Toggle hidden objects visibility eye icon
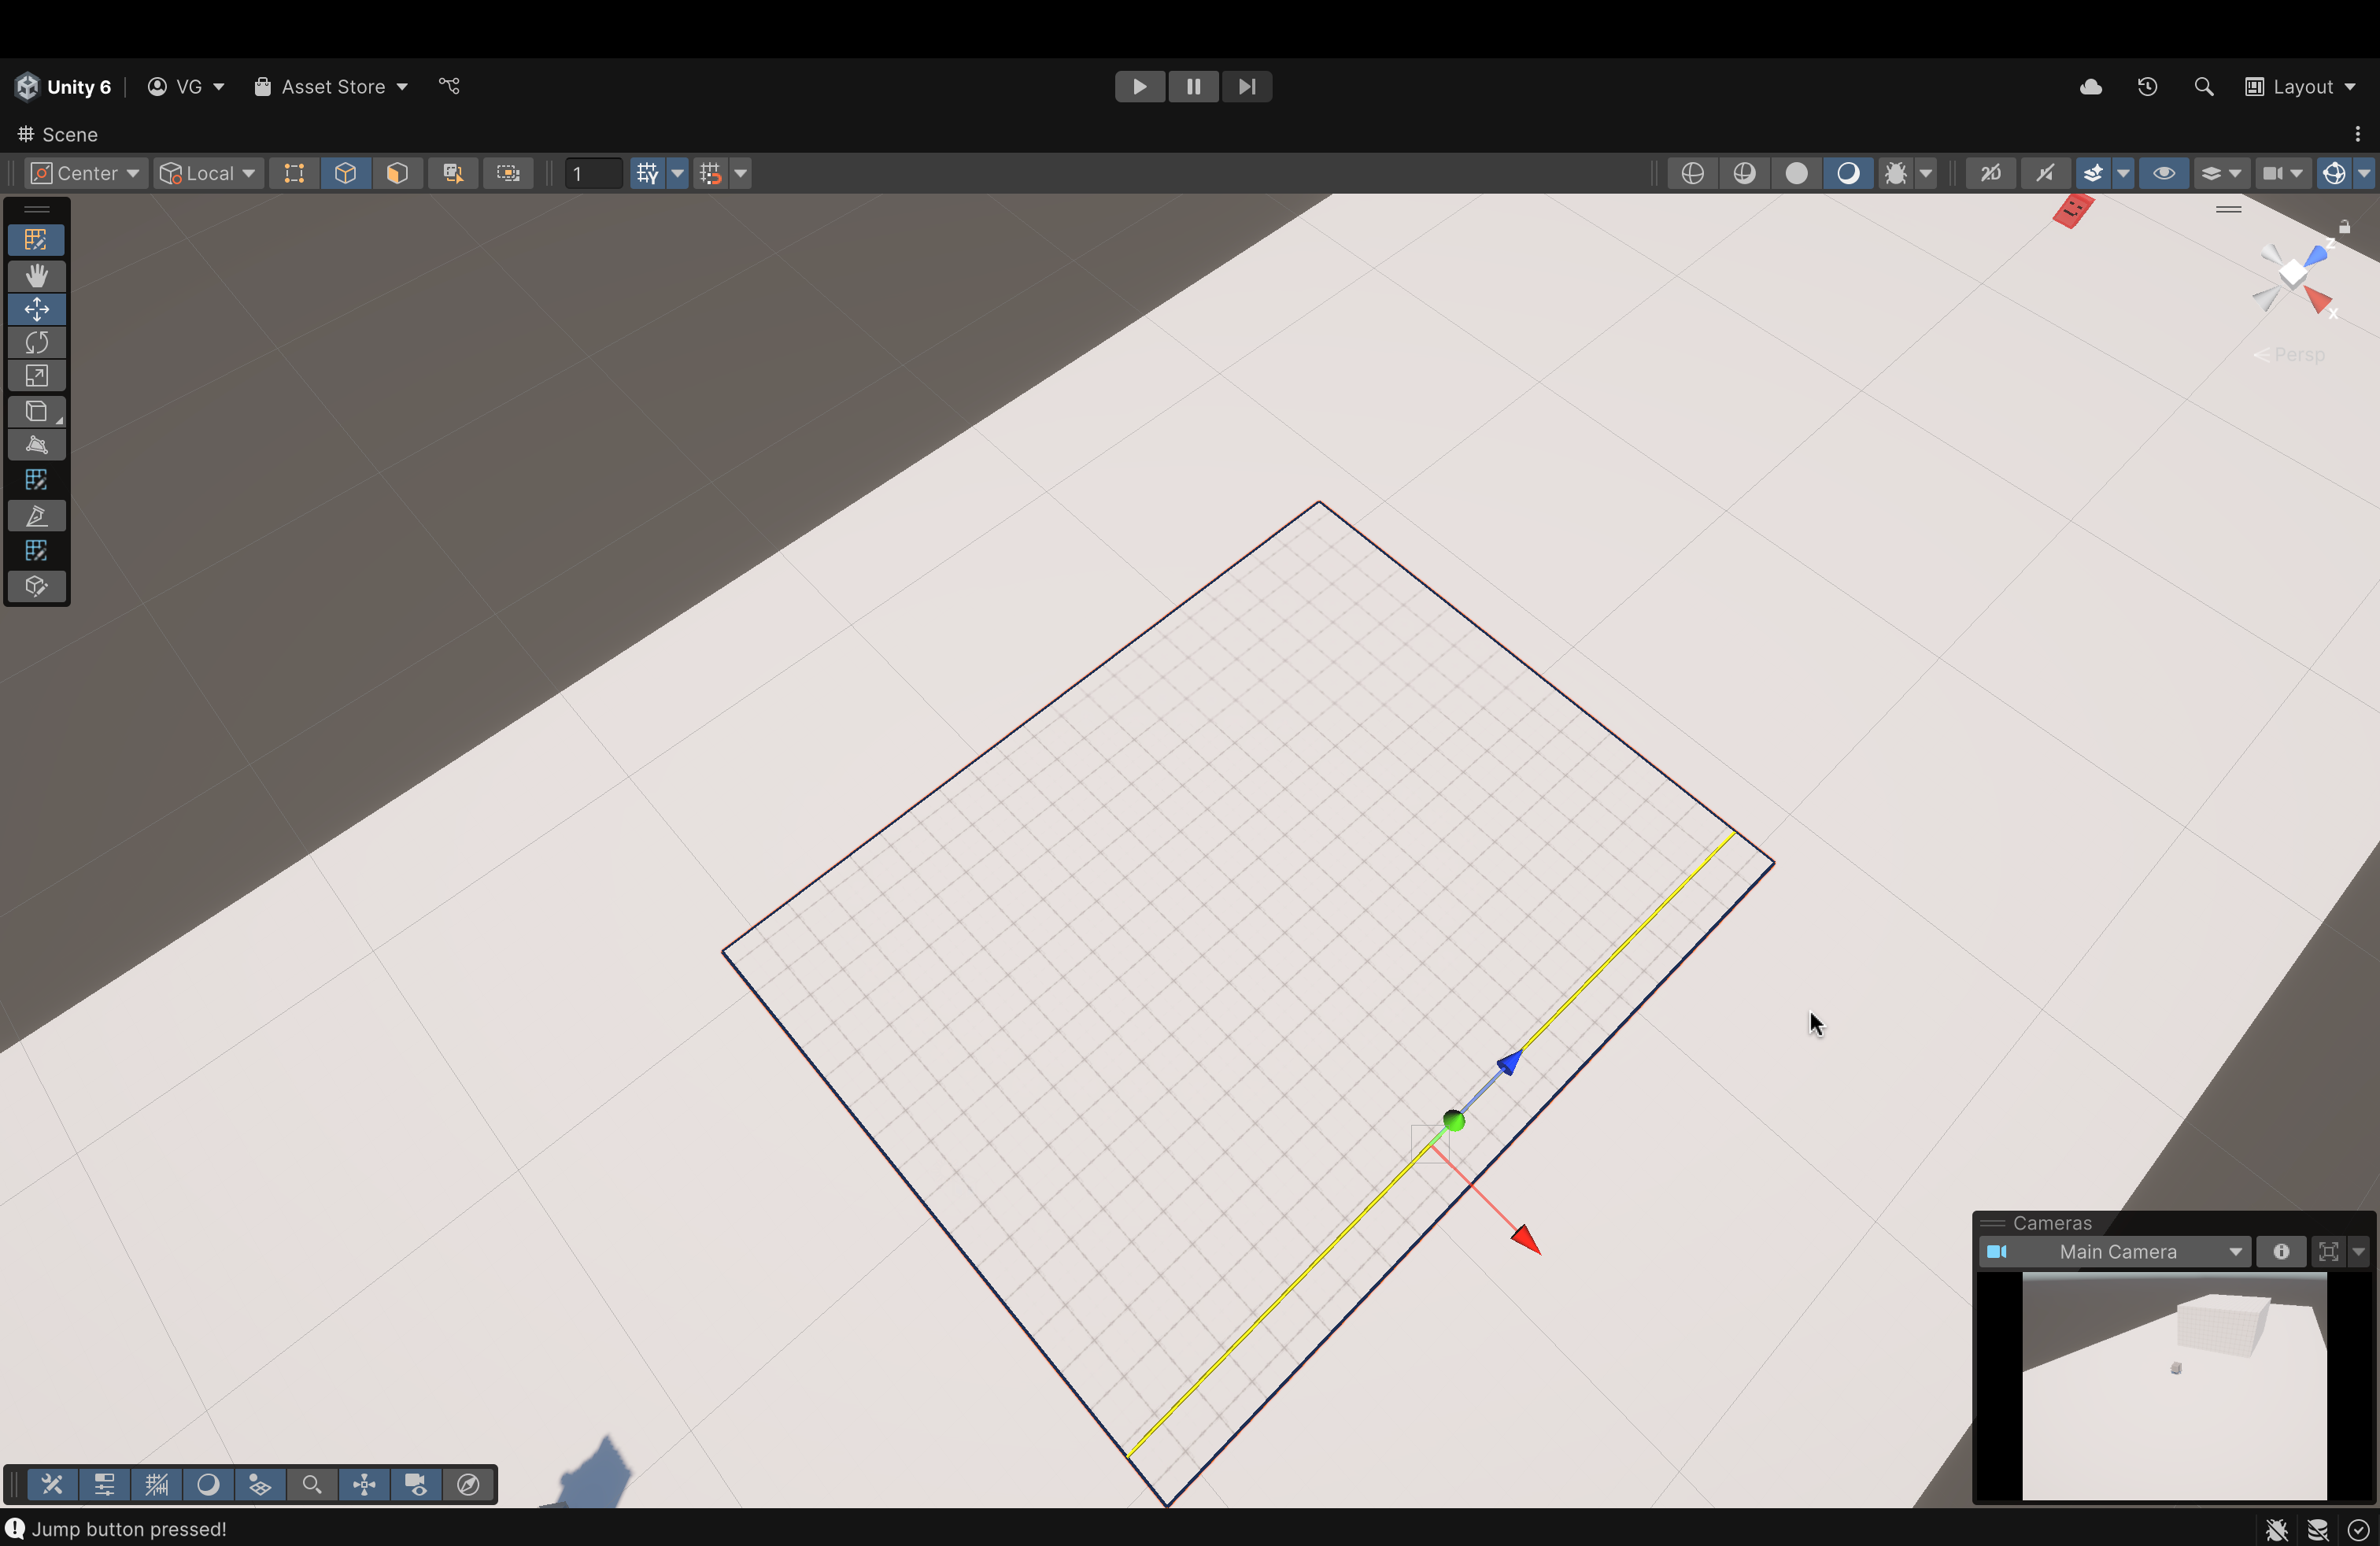Viewport: 2380px width, 1546px height. pos(2163,173)
